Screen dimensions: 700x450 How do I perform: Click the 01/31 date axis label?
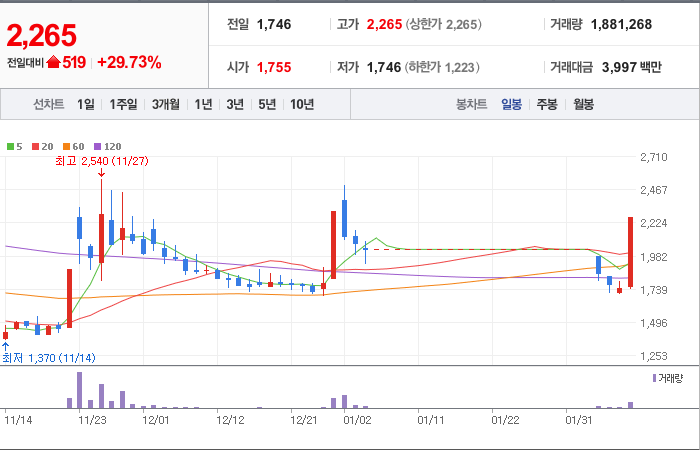tap(579, 421)
